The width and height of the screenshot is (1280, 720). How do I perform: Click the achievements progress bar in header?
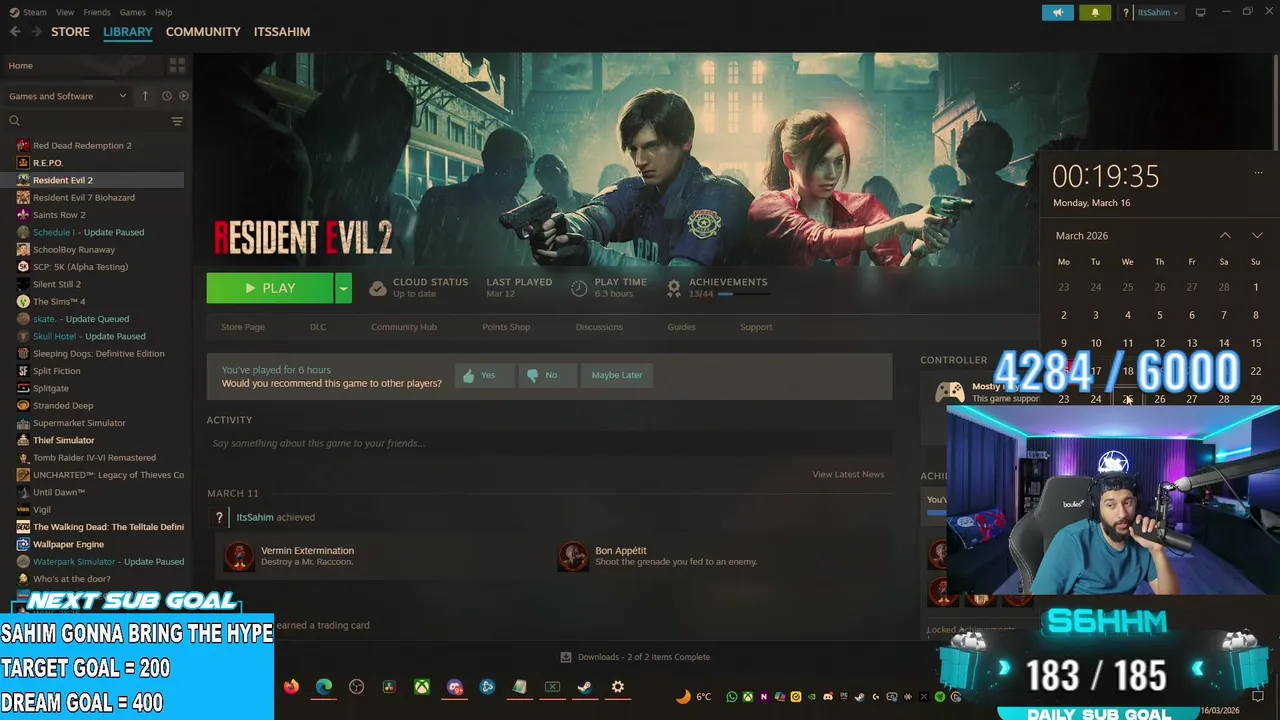coord(743,294)
